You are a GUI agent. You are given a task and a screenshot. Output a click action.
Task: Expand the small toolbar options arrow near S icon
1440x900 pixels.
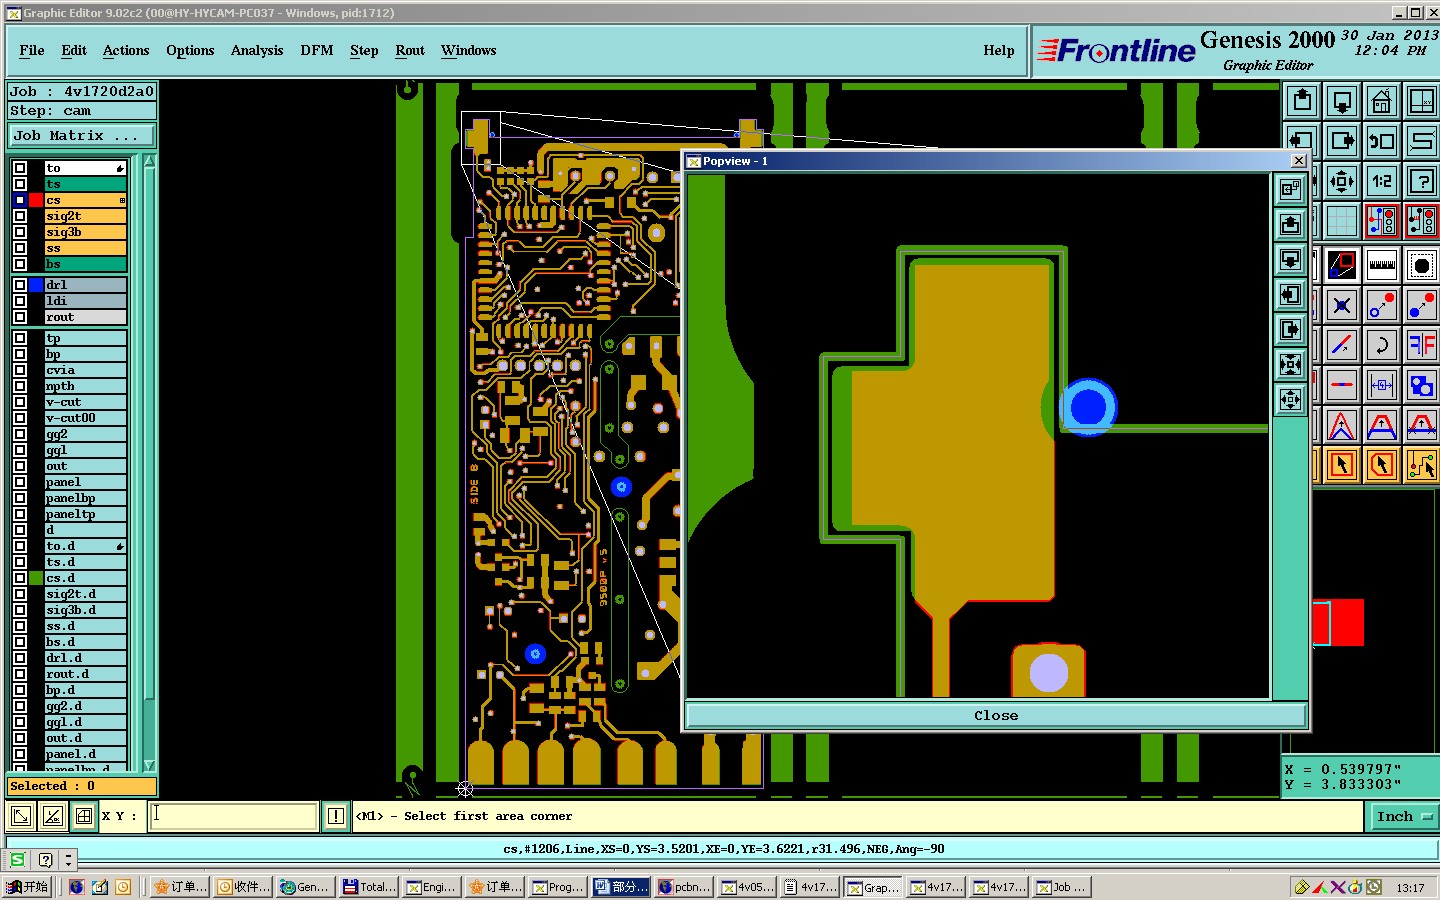point(68,860)
